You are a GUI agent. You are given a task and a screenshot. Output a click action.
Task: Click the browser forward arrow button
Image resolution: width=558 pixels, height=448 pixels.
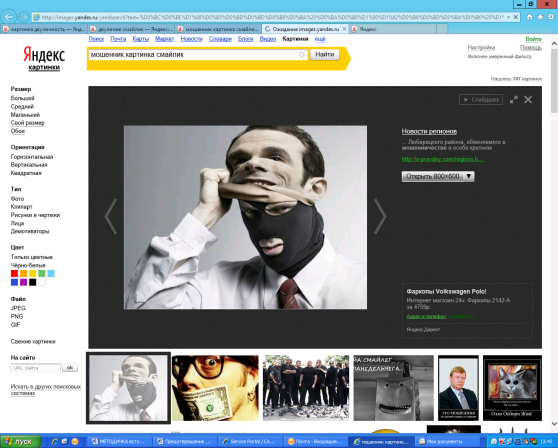(24, 17)
